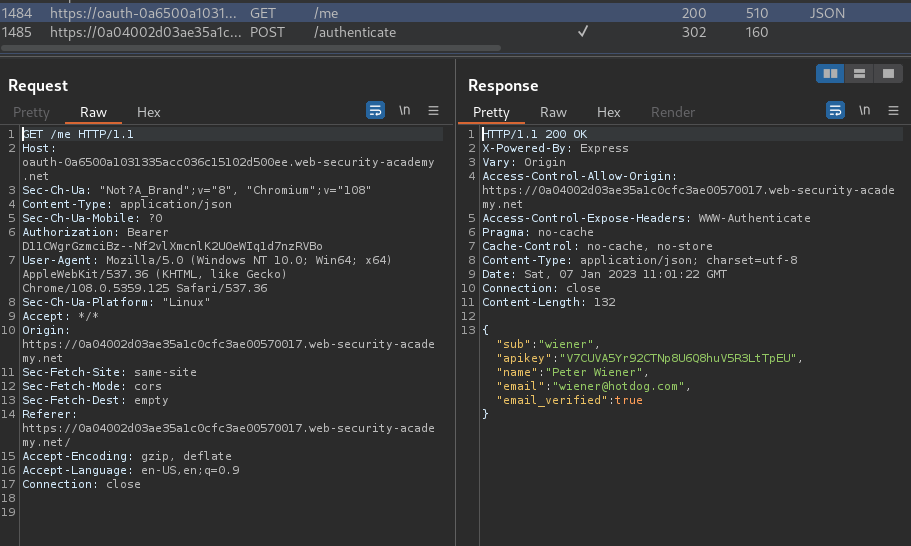
Task: Click the Accept-Language en-US line
Action: 131,470
